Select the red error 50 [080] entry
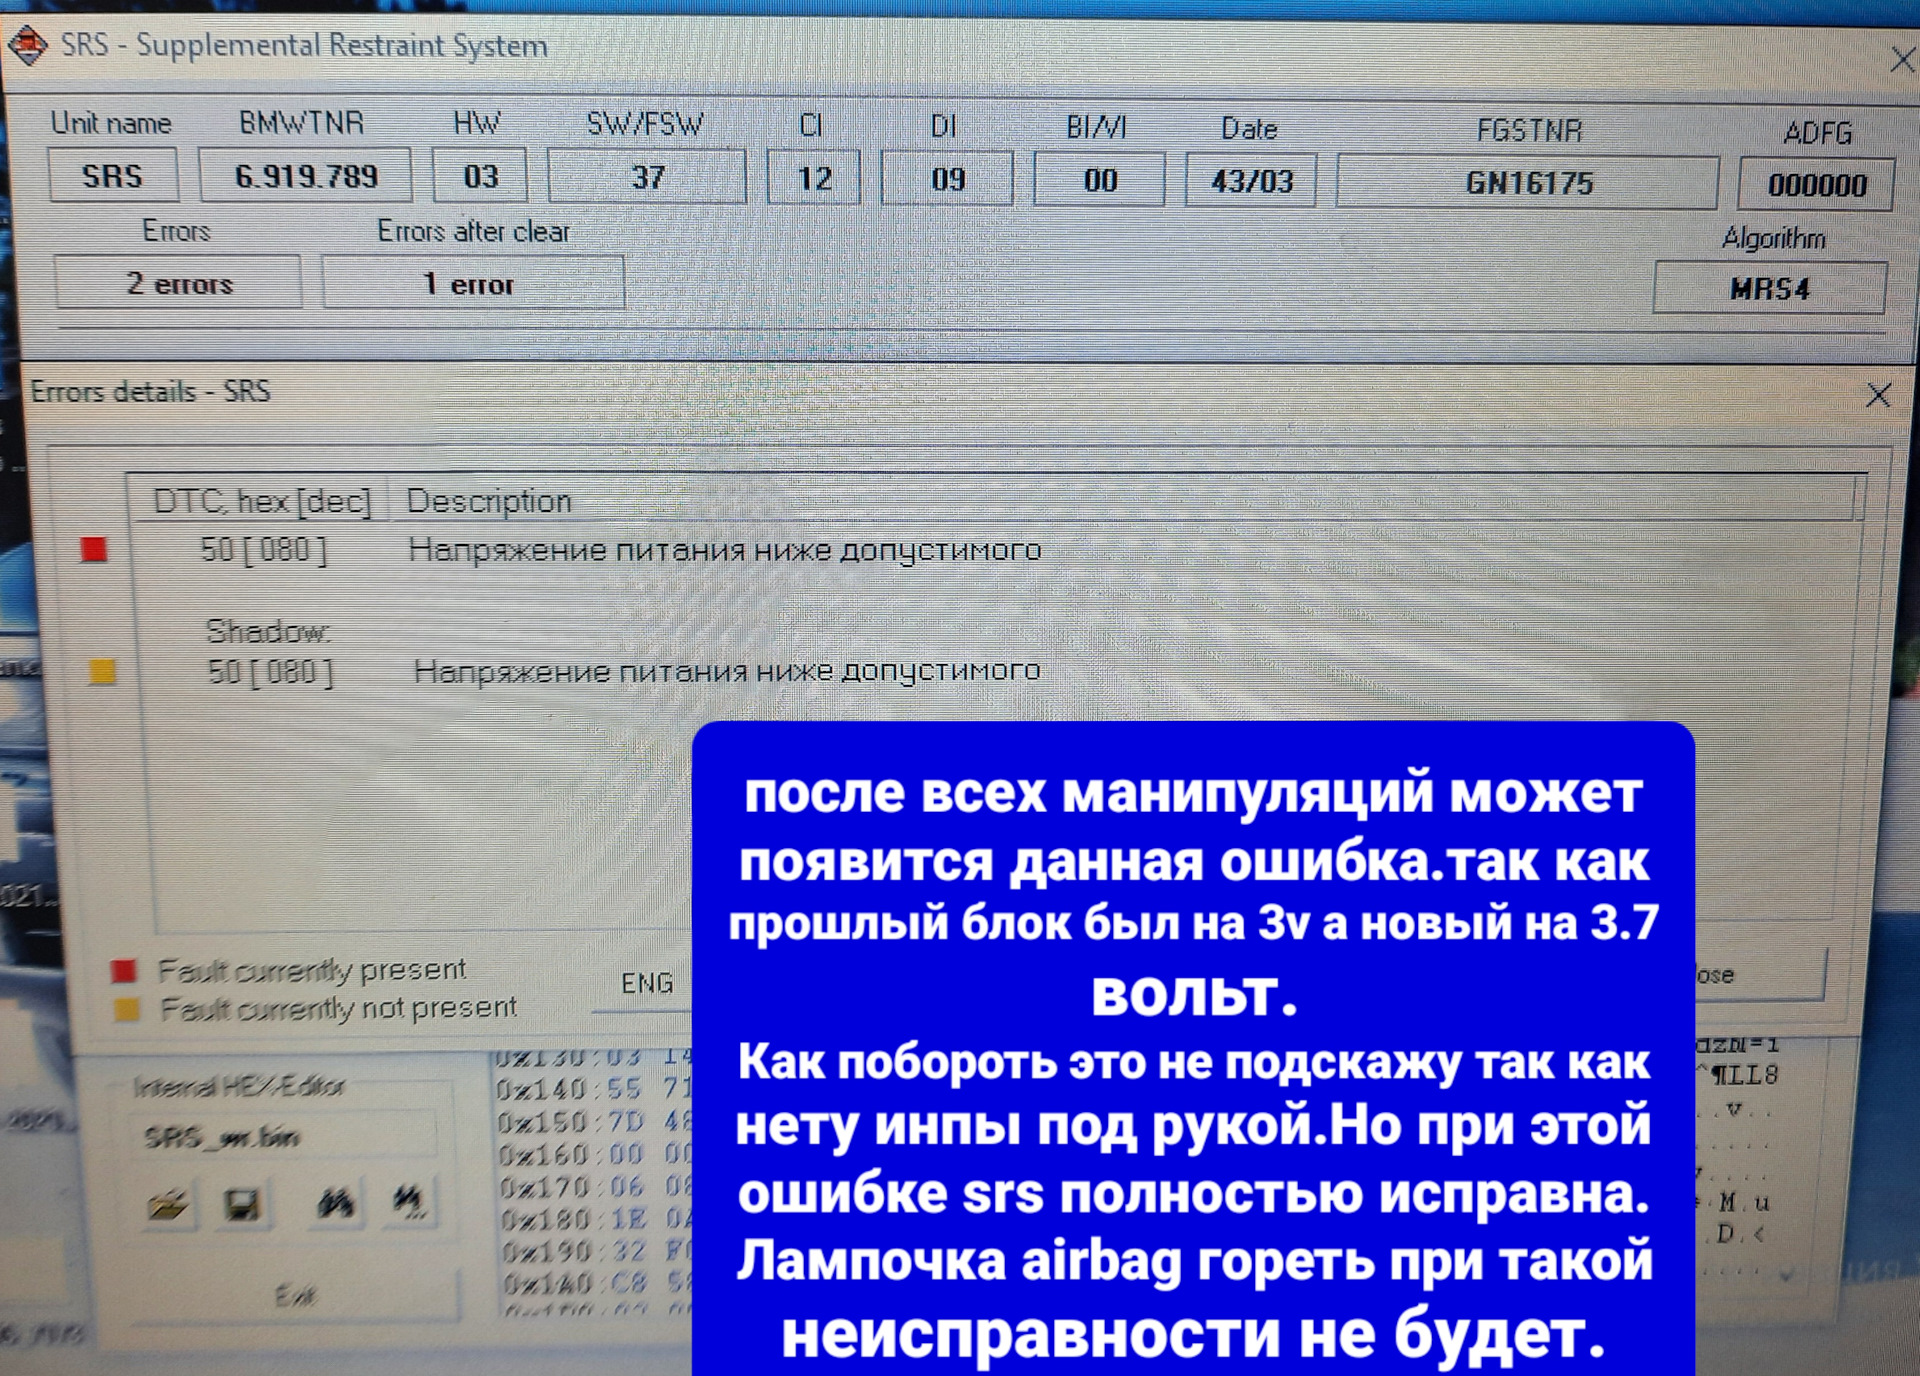 tap(265, 548)
